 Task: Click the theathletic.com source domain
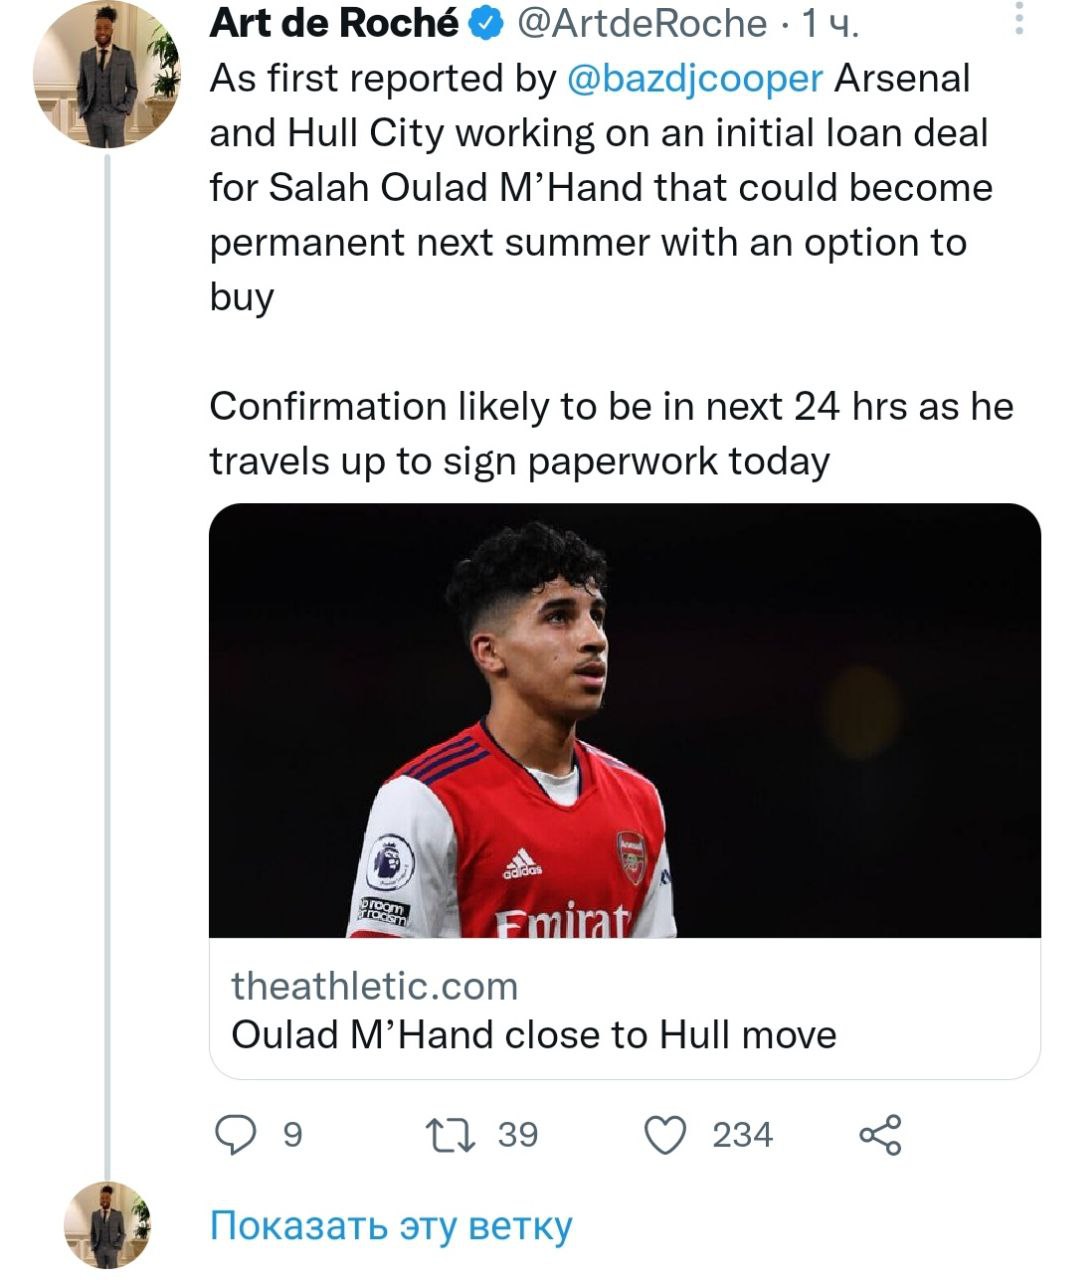[x=375, y=986]
